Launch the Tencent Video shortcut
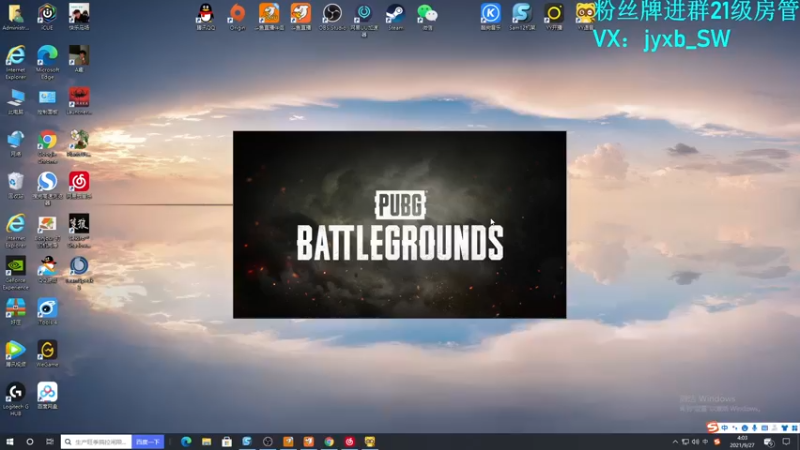 [x=15, y=354]
